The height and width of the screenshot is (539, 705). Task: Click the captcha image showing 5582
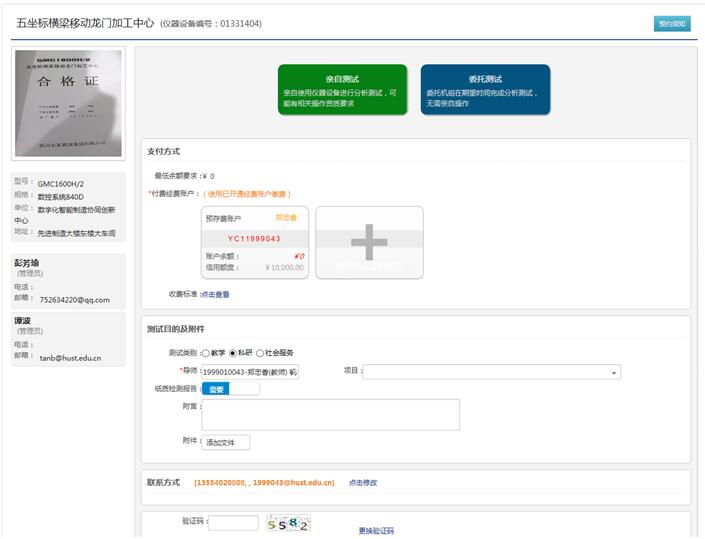coord(289,523)
